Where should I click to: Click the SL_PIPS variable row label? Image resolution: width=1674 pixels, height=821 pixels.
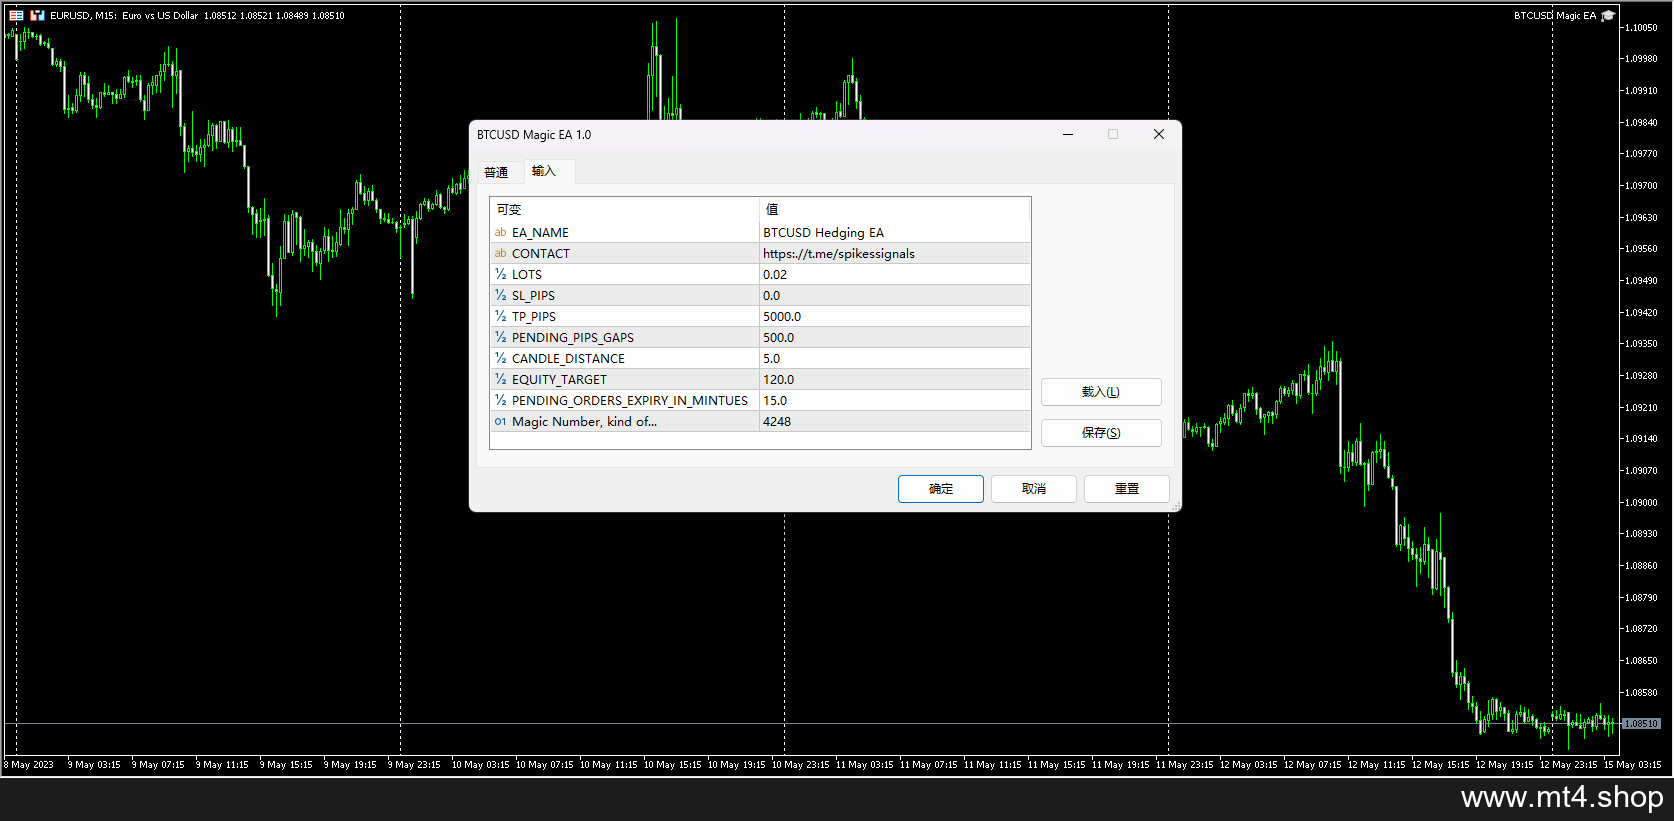click(x=533, y=296)
